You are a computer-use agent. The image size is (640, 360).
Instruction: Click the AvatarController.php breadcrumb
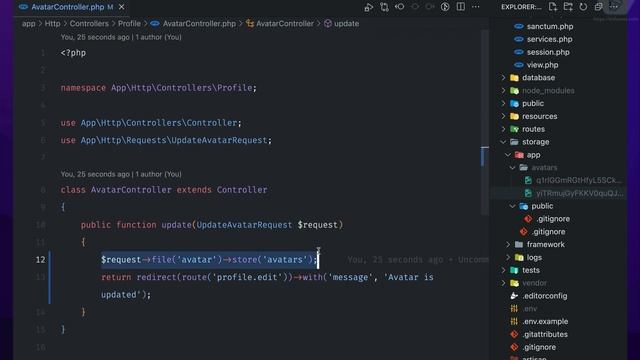point(193,24)
